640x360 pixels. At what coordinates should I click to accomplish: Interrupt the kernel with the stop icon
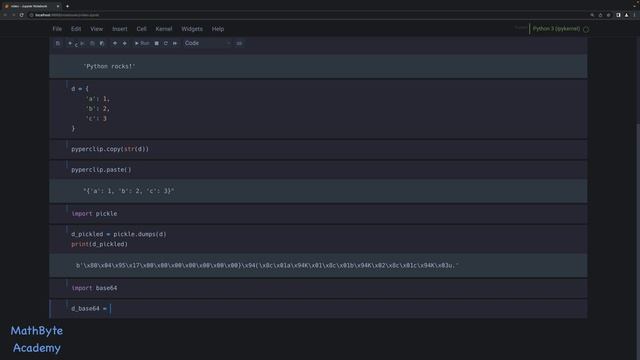156,43
